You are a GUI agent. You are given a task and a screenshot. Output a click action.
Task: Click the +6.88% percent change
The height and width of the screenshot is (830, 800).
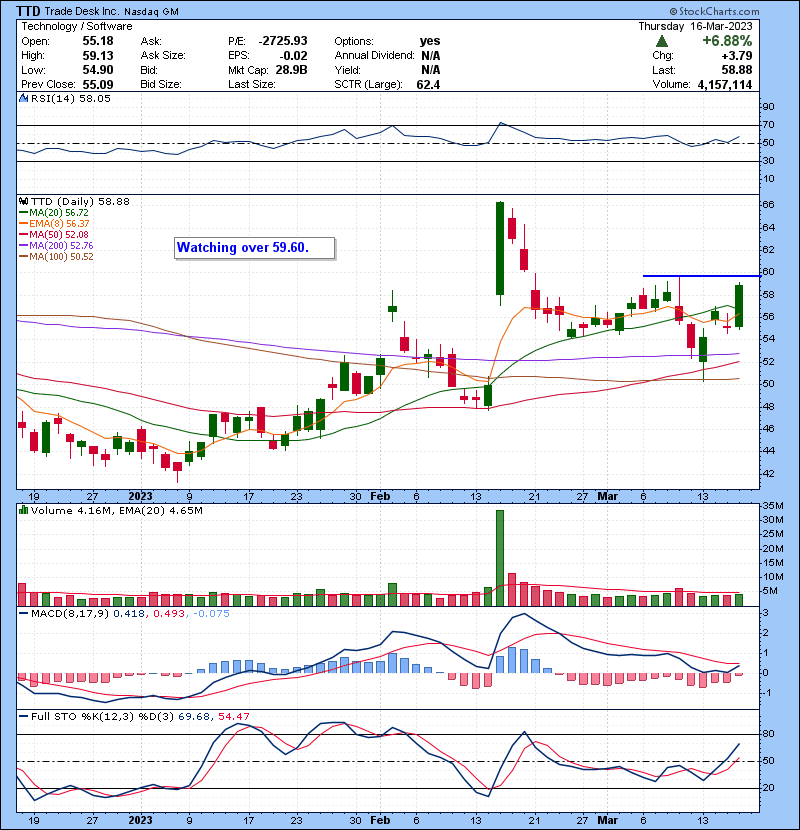click(727, 41)
